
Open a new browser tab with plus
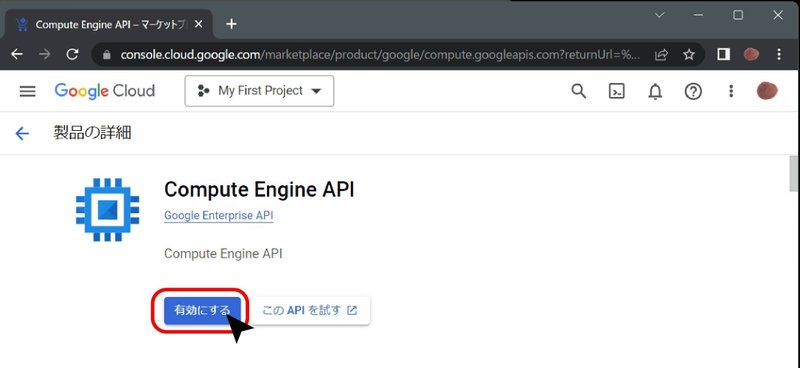[231, 24]
